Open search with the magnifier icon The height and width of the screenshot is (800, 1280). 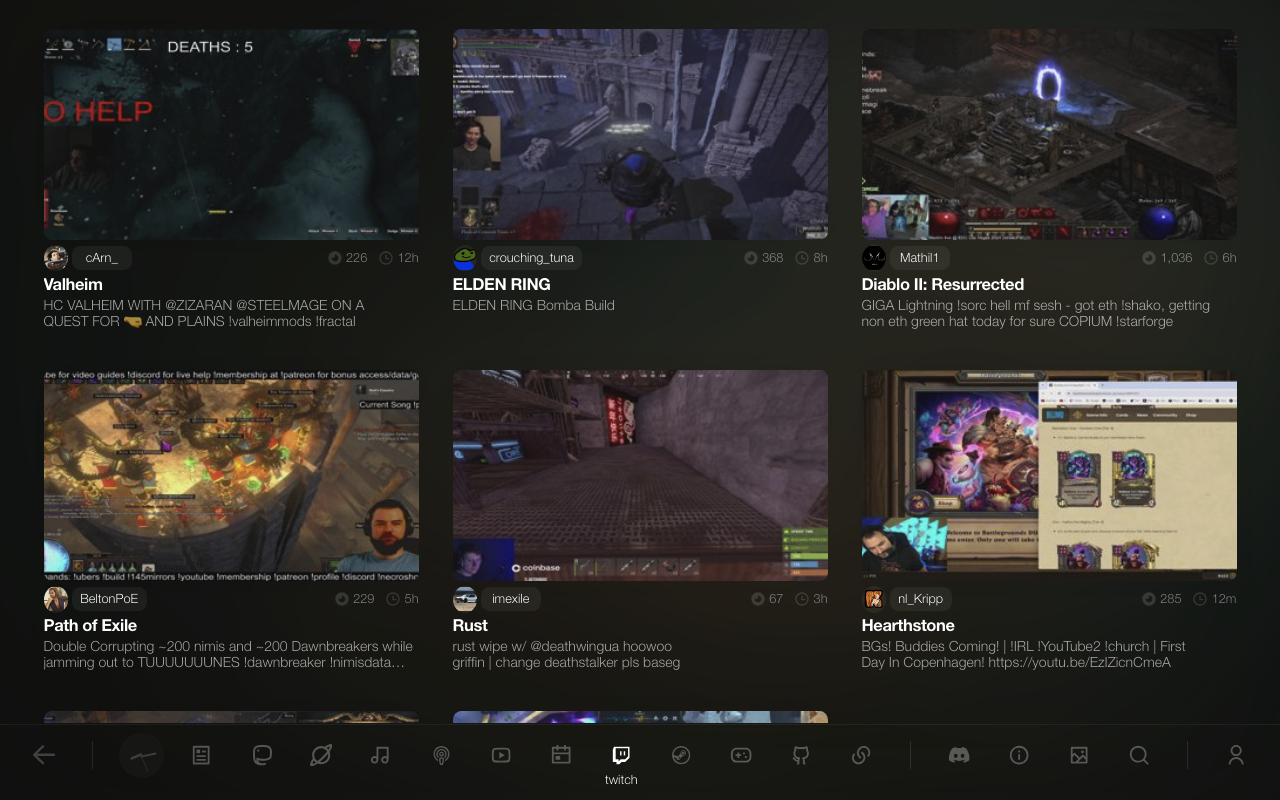pos(1139,755)
